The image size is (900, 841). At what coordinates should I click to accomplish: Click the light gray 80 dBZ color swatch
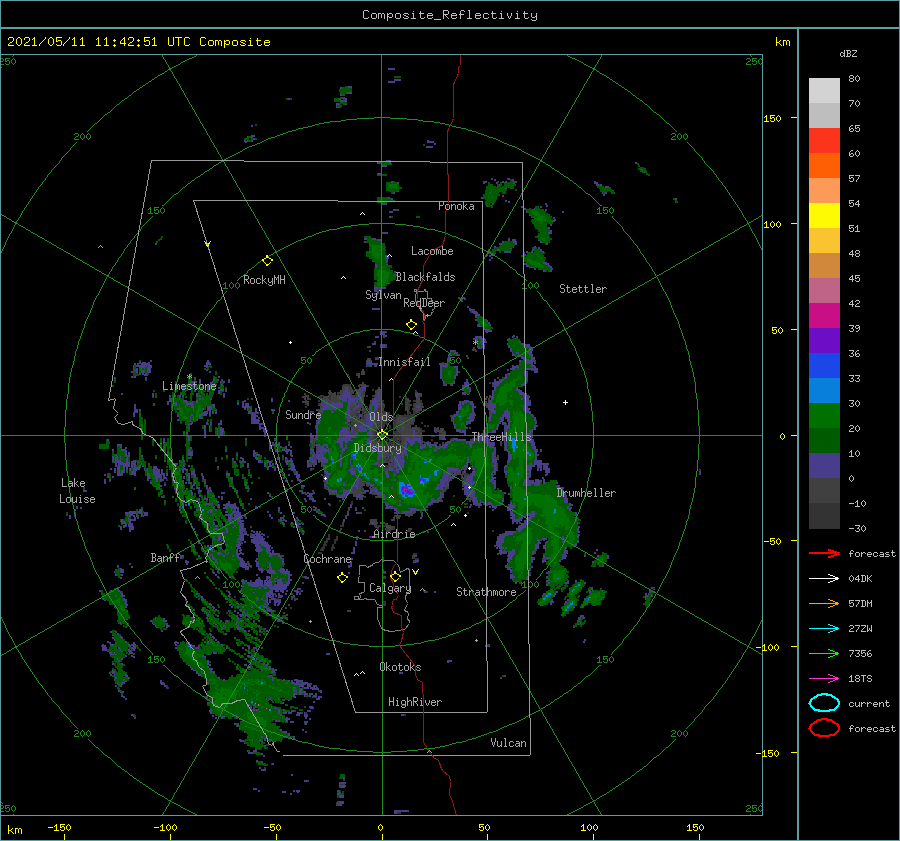[824, 91]
